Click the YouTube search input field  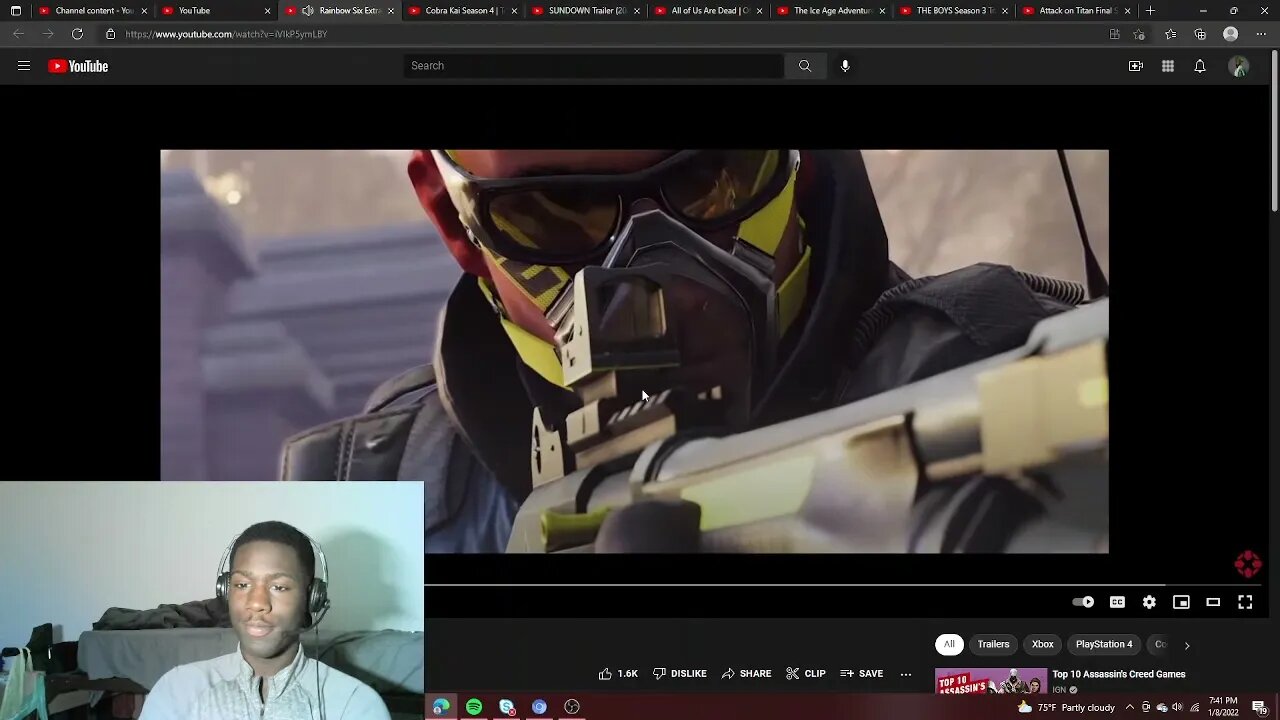pos(594,66)
